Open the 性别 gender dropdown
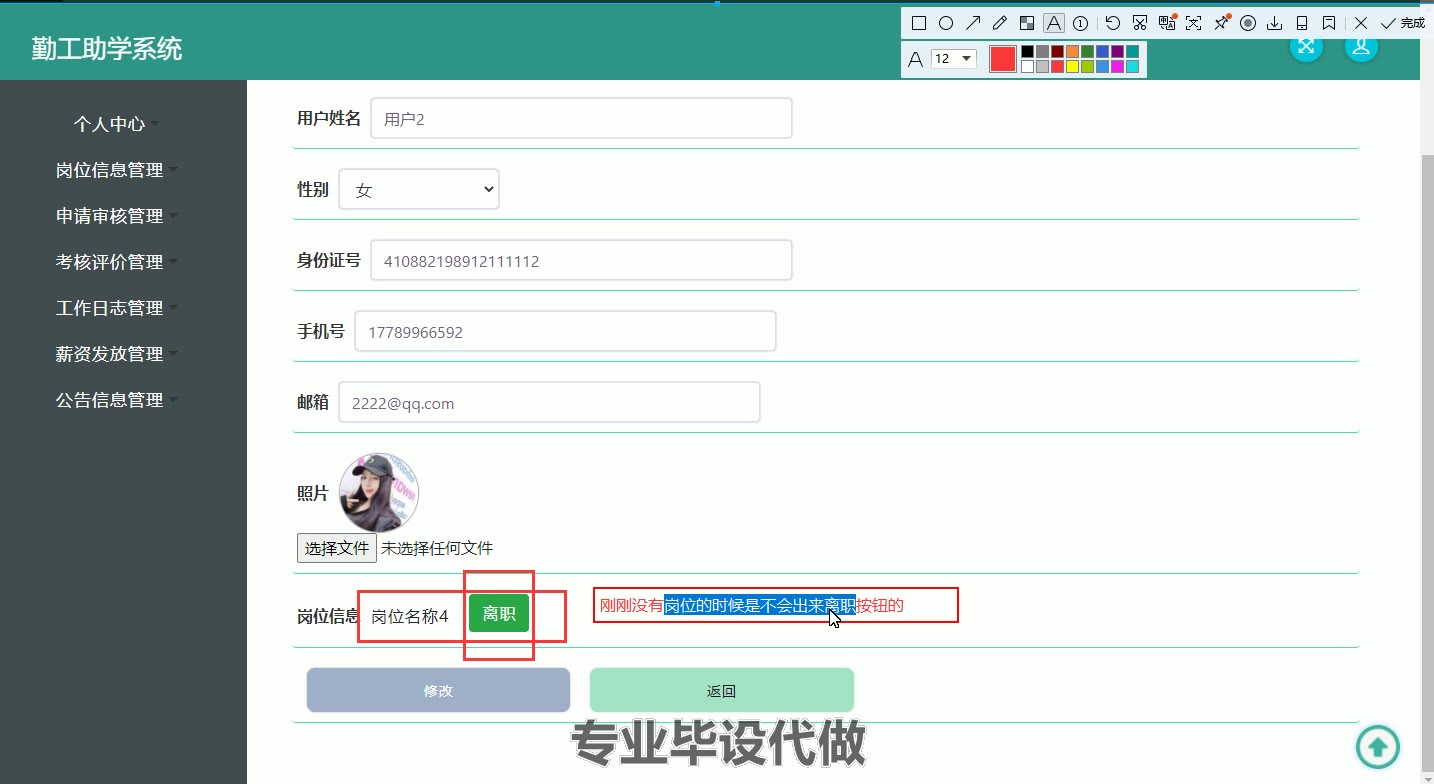Screen dimensions: 1434x784 [419, 189]
